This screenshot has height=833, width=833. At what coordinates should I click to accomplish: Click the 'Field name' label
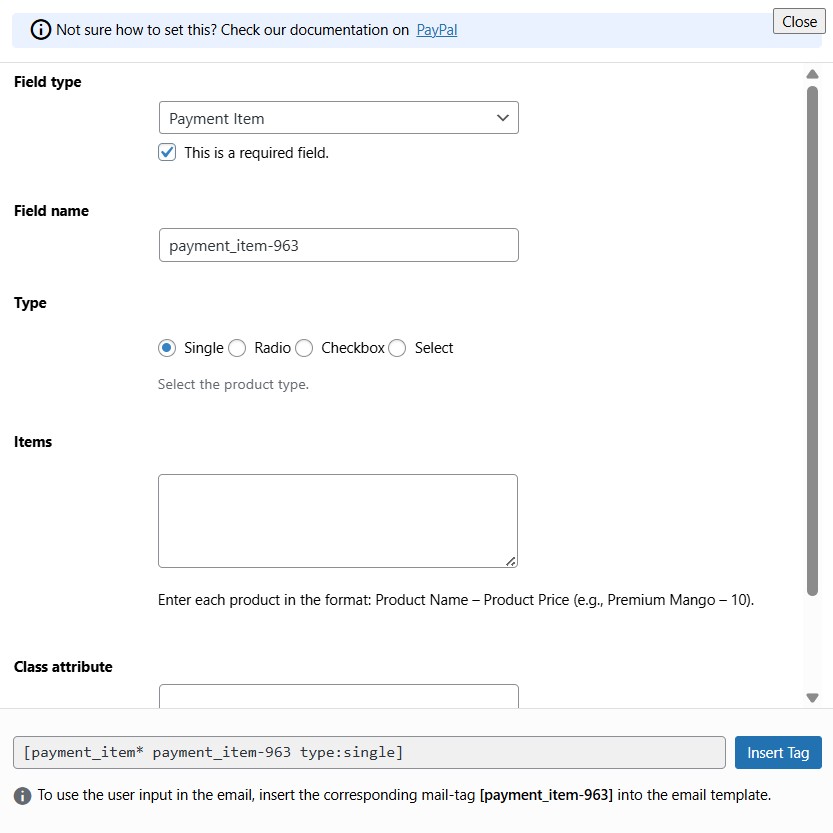52,211
